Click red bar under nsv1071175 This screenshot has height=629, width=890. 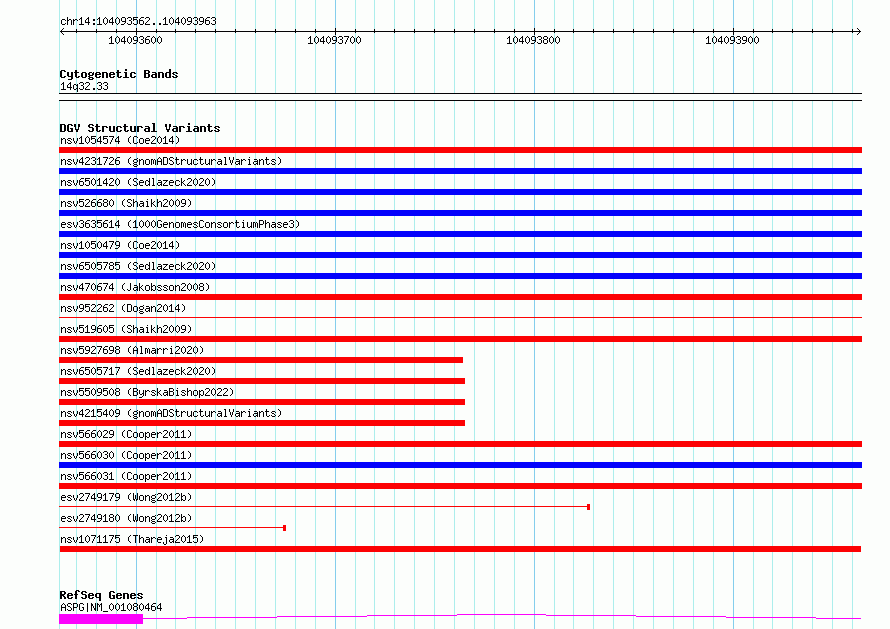pos(460,549)
